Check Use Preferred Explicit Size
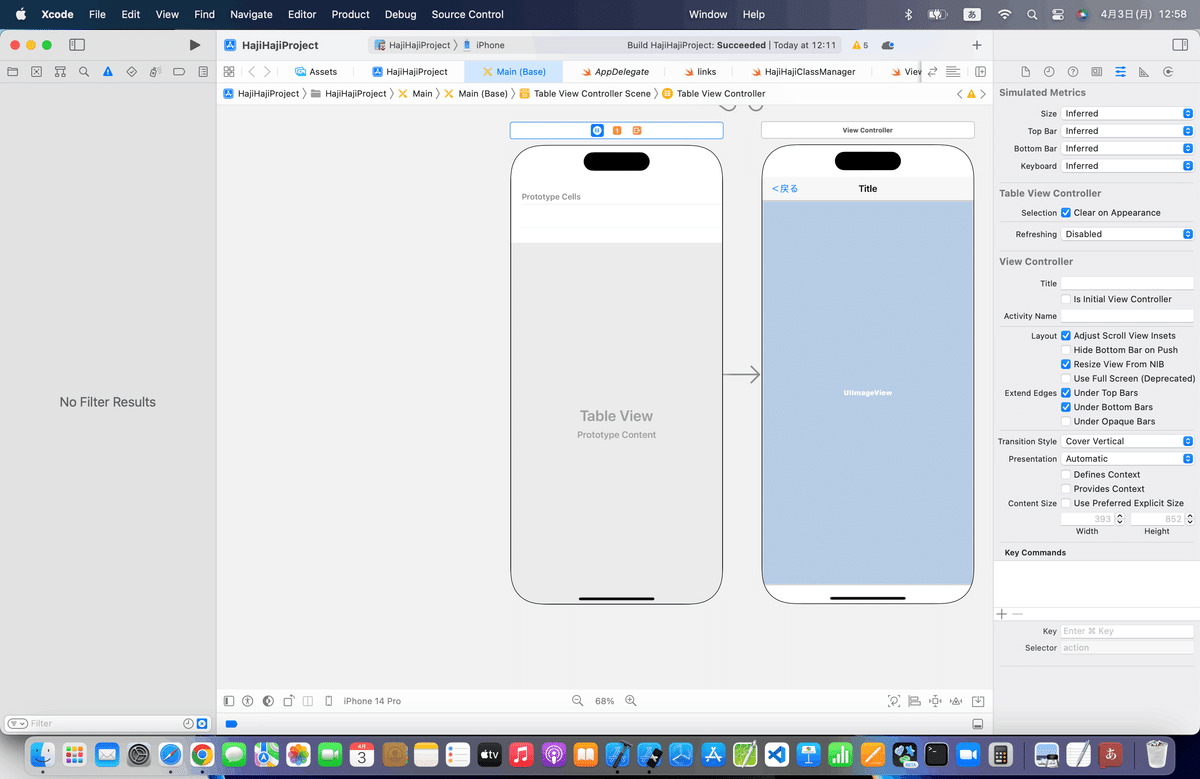Image resolution: width=1200 pixels, height=779 pixels. 1065,503
